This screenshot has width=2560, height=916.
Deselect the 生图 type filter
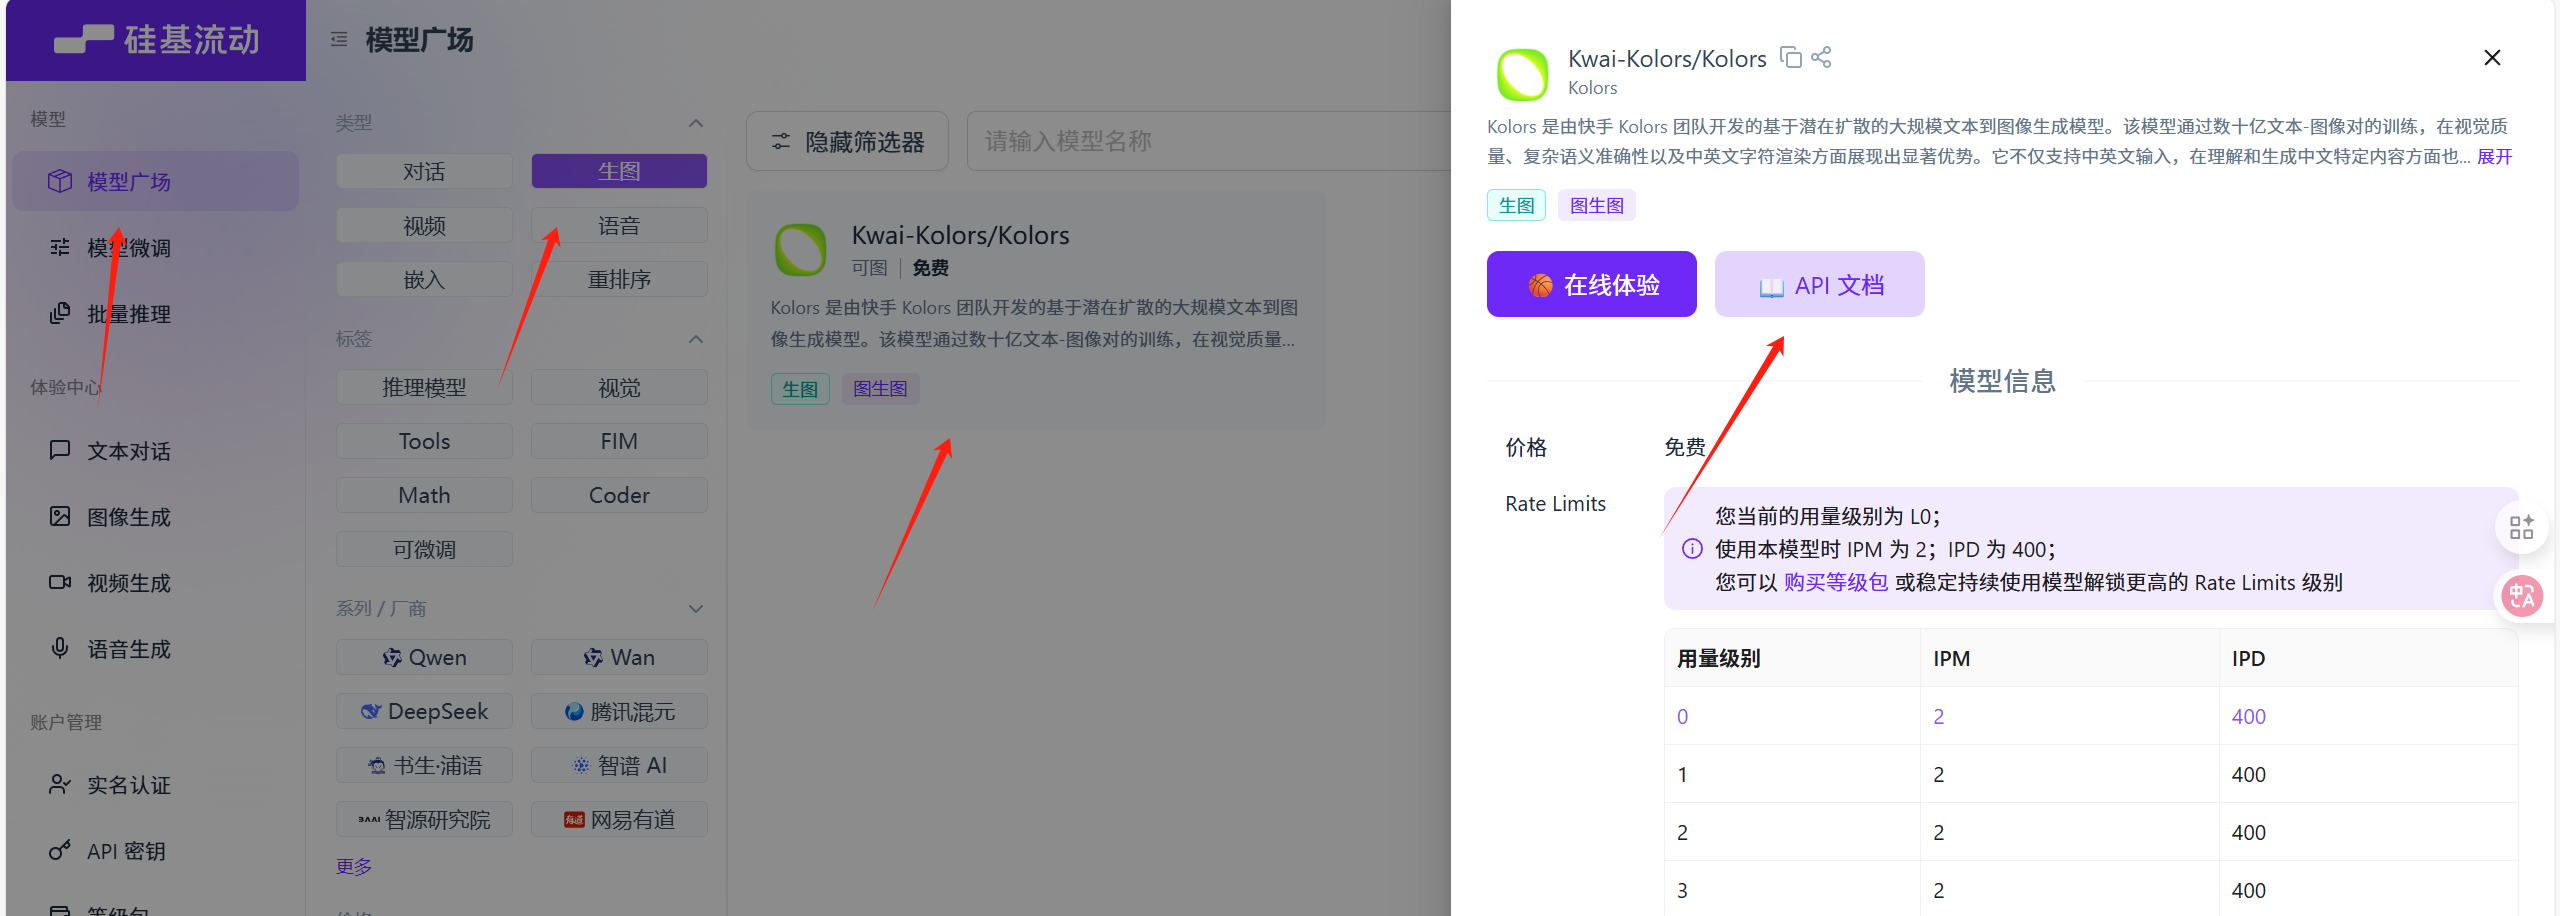pos(619,171)
